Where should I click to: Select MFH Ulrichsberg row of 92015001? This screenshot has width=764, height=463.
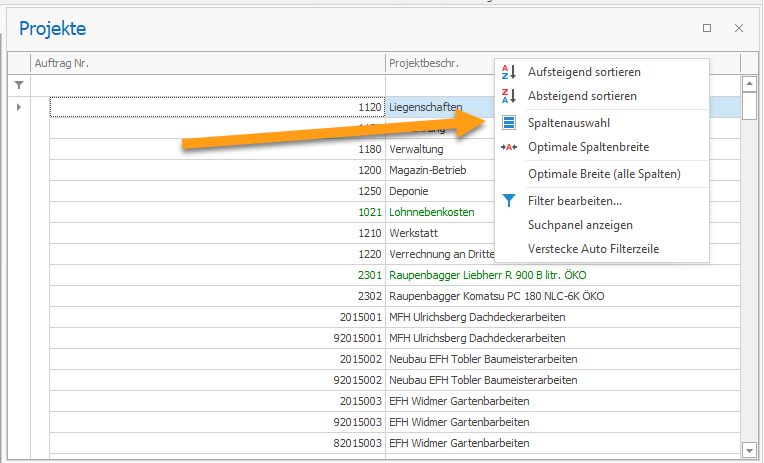[563, 338]
